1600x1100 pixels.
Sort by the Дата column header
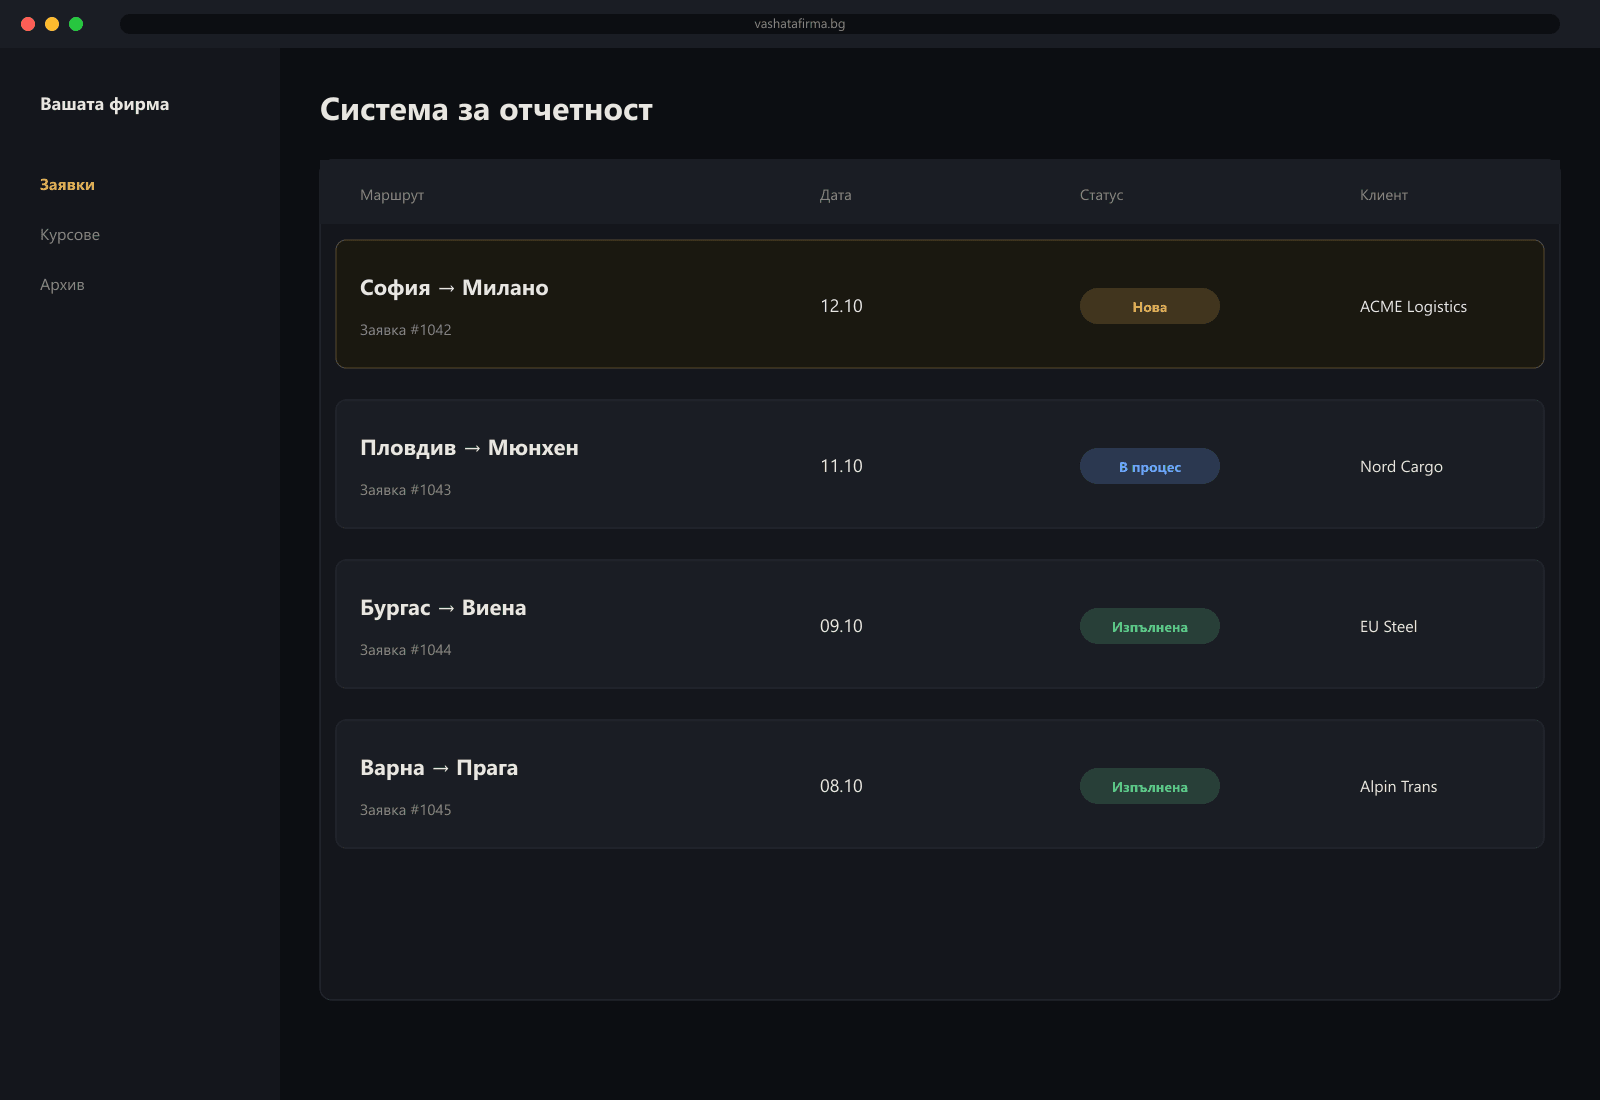tap(836, 195)
